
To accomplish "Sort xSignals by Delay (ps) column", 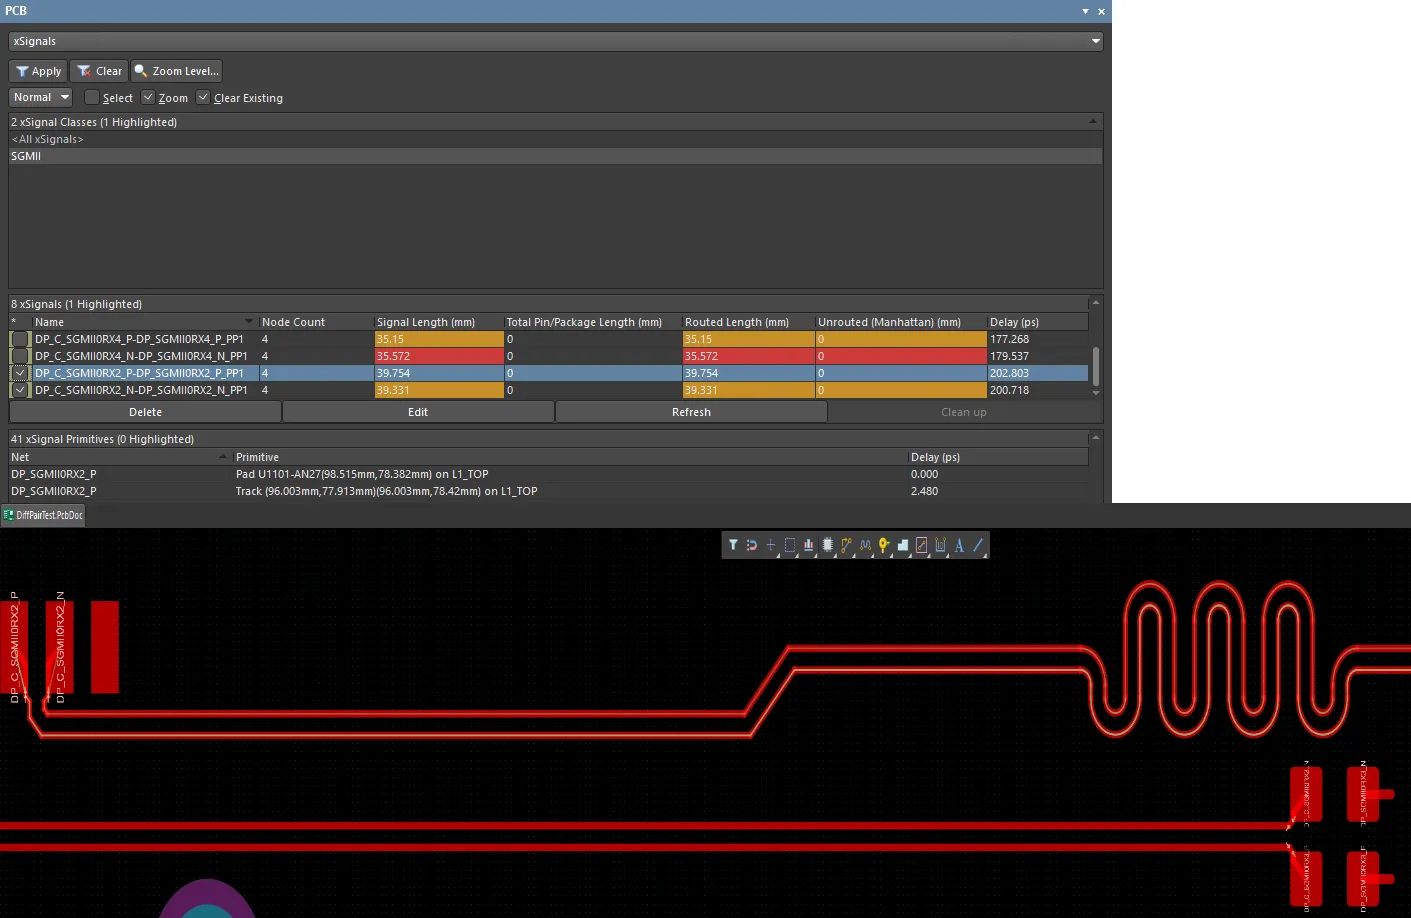I will [1037, 322].
